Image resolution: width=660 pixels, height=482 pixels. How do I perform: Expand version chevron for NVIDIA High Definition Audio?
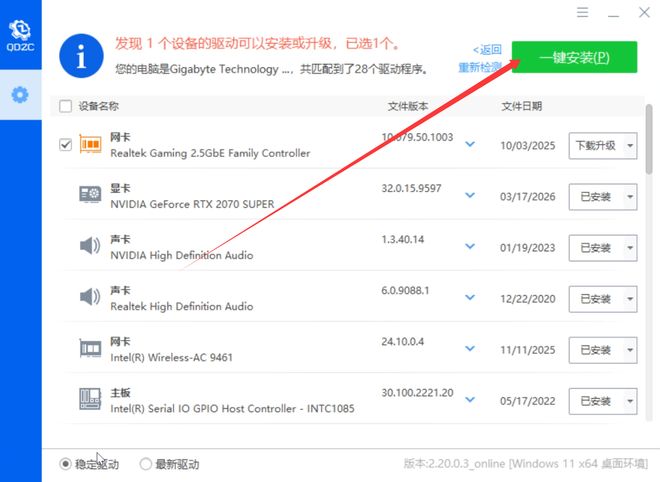pyautogui.click(x=470, y=246)
